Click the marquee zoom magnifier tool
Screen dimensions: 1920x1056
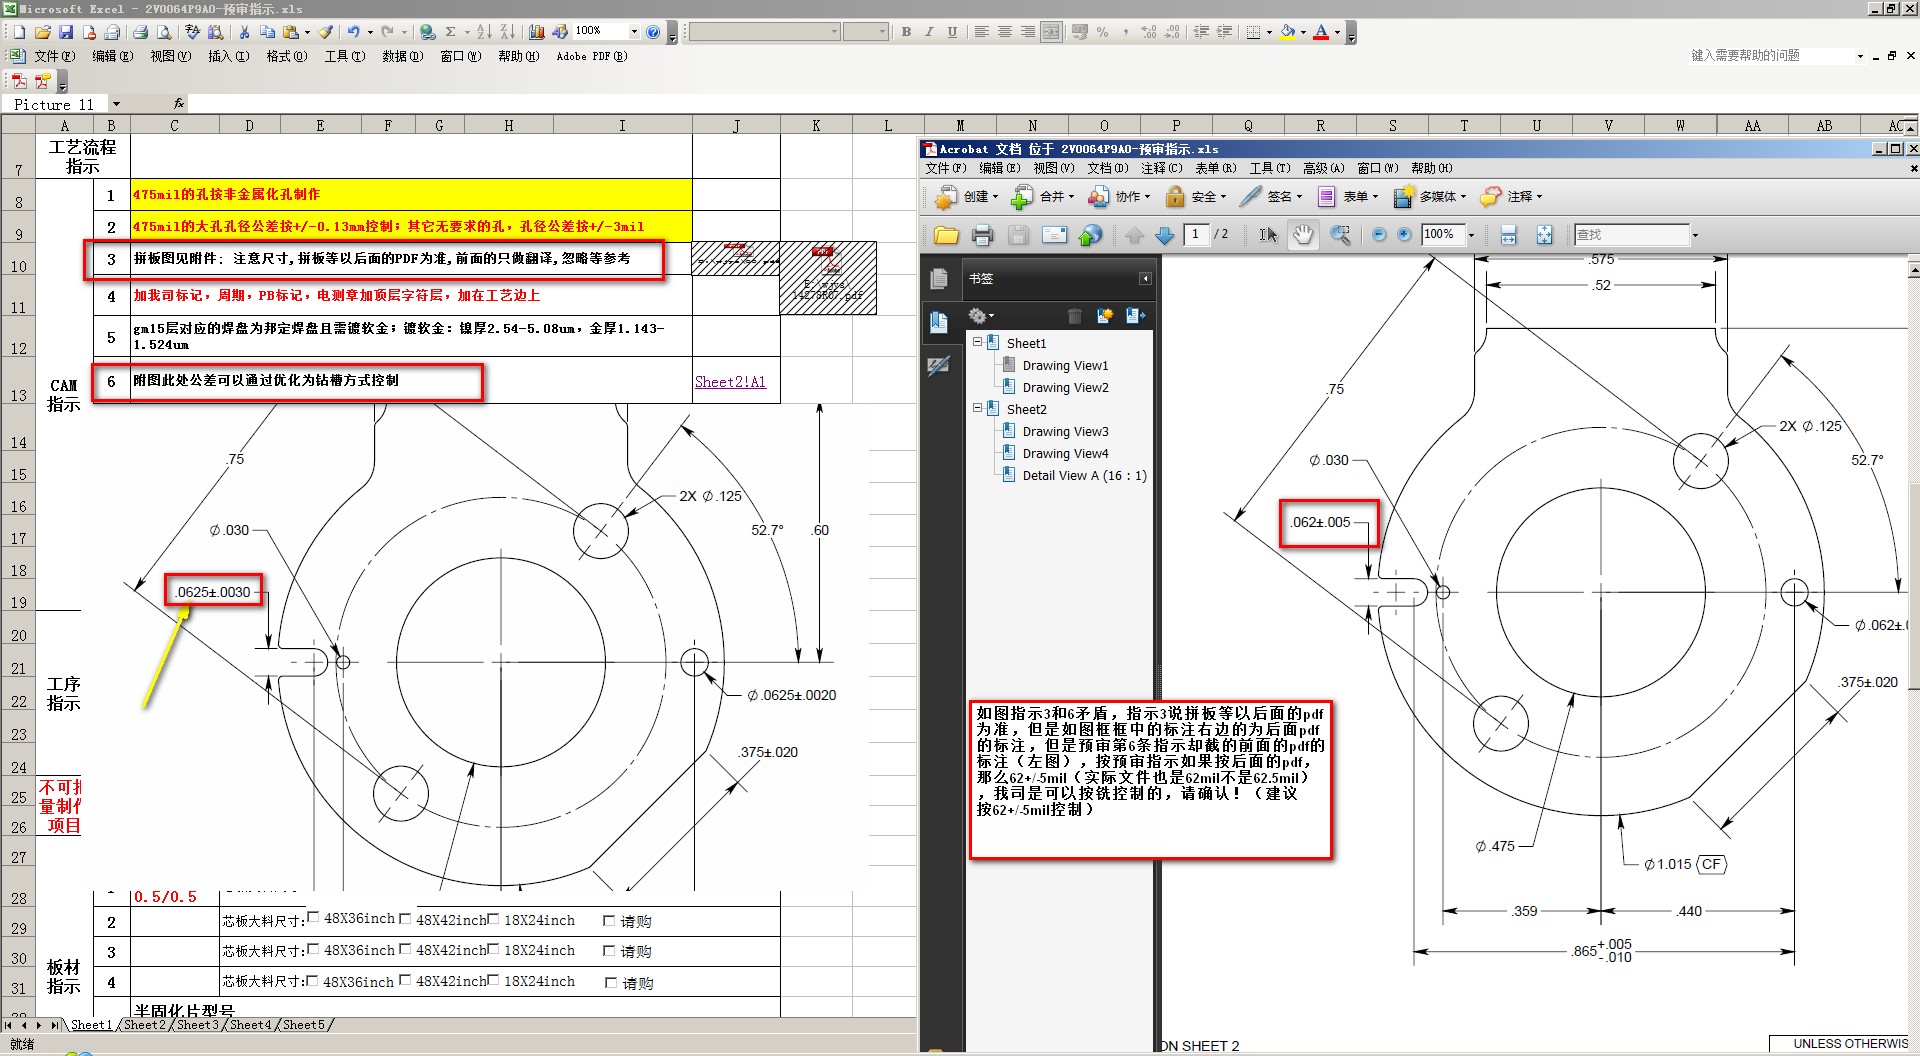click(1340, 235)
